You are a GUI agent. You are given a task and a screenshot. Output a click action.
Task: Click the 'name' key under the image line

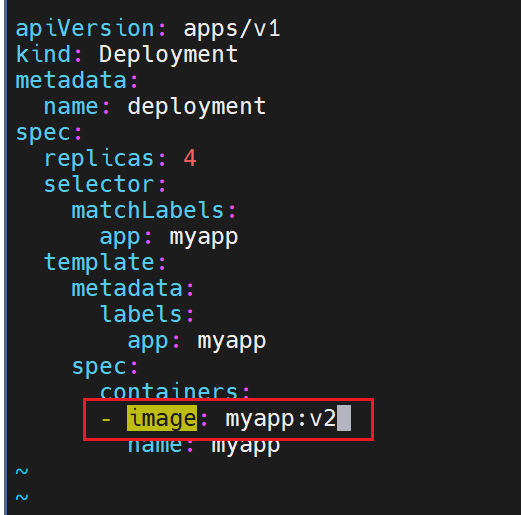(x=155, y=446)
